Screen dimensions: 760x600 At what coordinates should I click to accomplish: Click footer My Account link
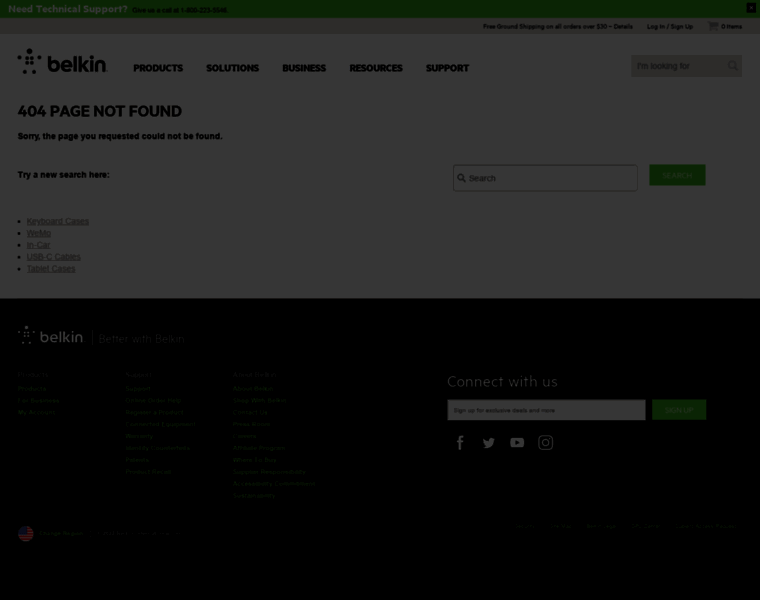click(36, 412)
